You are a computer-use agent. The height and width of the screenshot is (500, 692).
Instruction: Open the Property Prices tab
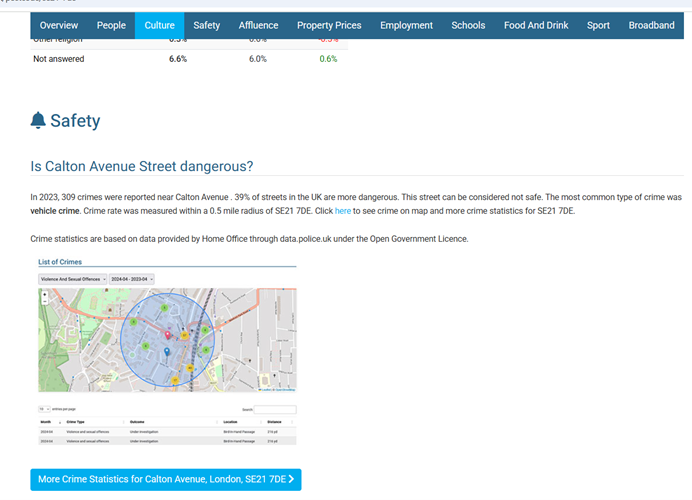[331, 25]
